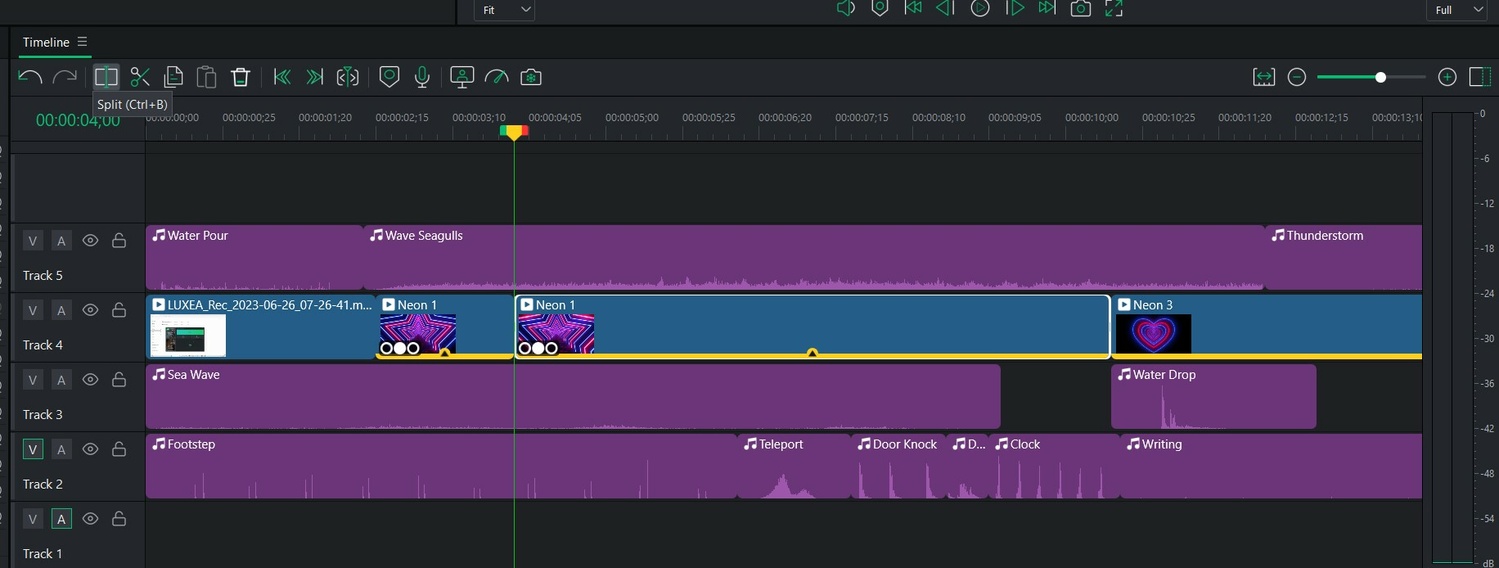This screenshot has width=1499, height=568.
Task: Select the Teleport audio clip
Action: 794,466
